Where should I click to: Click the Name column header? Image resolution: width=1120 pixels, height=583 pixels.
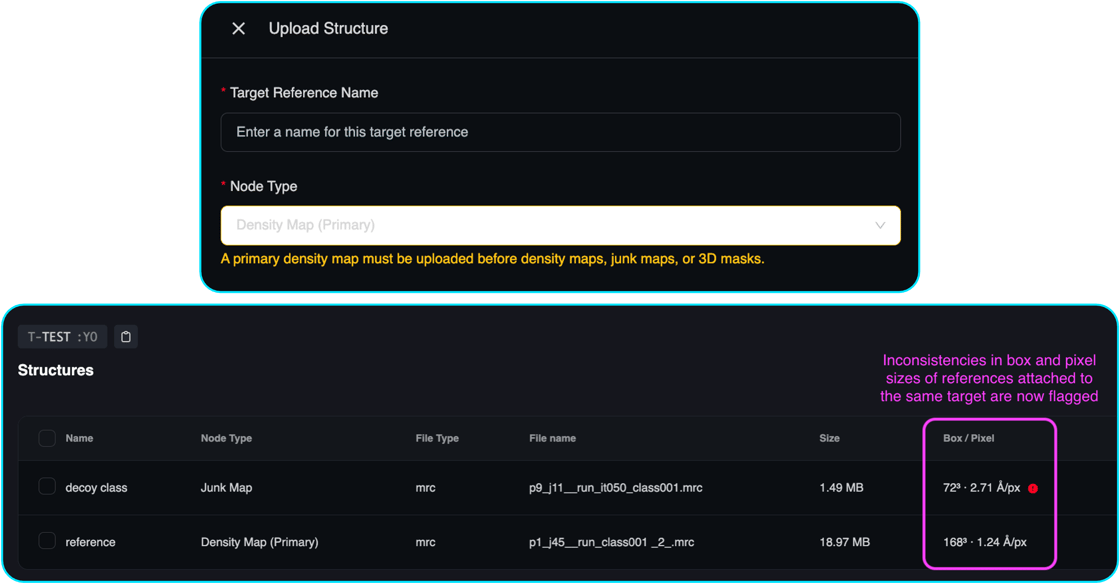click(x=79, y=438)
